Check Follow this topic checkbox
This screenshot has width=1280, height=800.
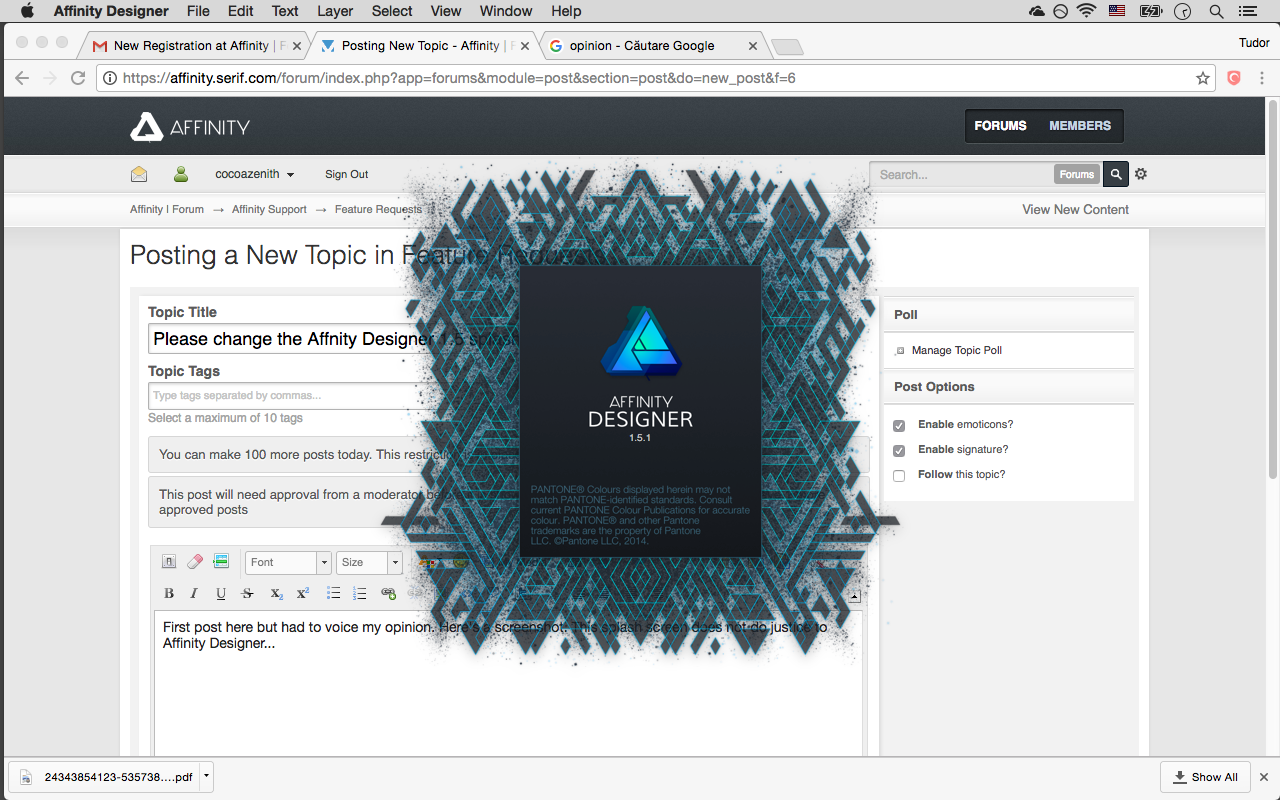pos(899,475)
